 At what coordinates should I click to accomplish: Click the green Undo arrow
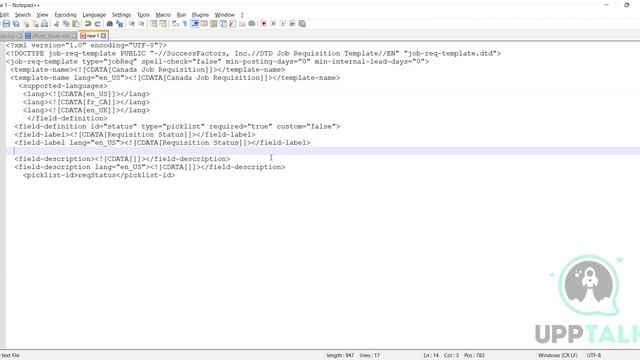[x=88, y=24]
